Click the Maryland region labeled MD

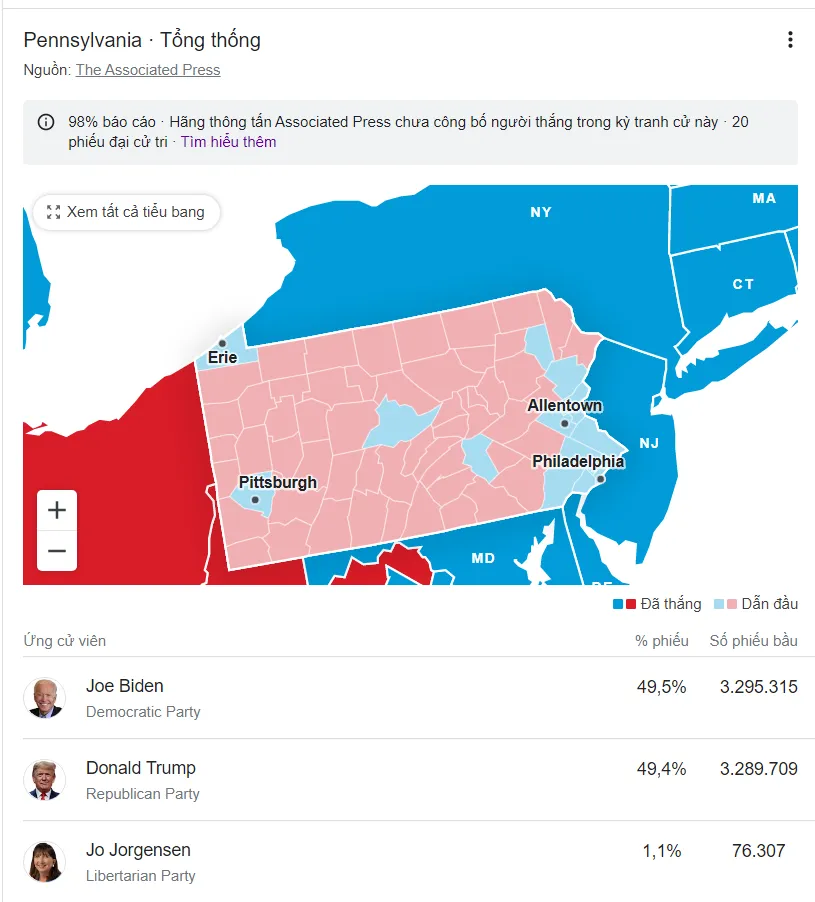(x=483, y=558)
